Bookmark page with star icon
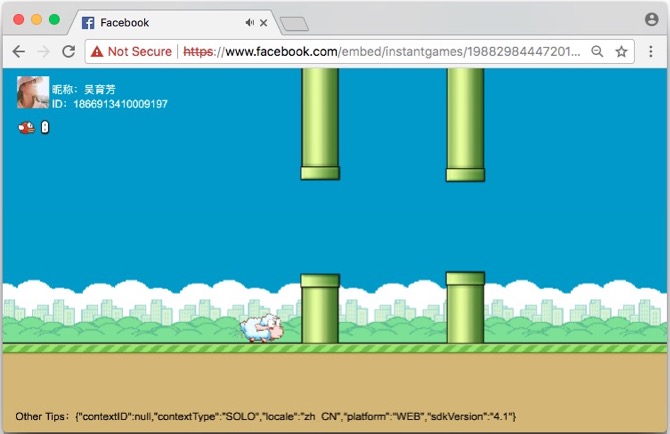This screenshot has width=670, height=434. 621,52
